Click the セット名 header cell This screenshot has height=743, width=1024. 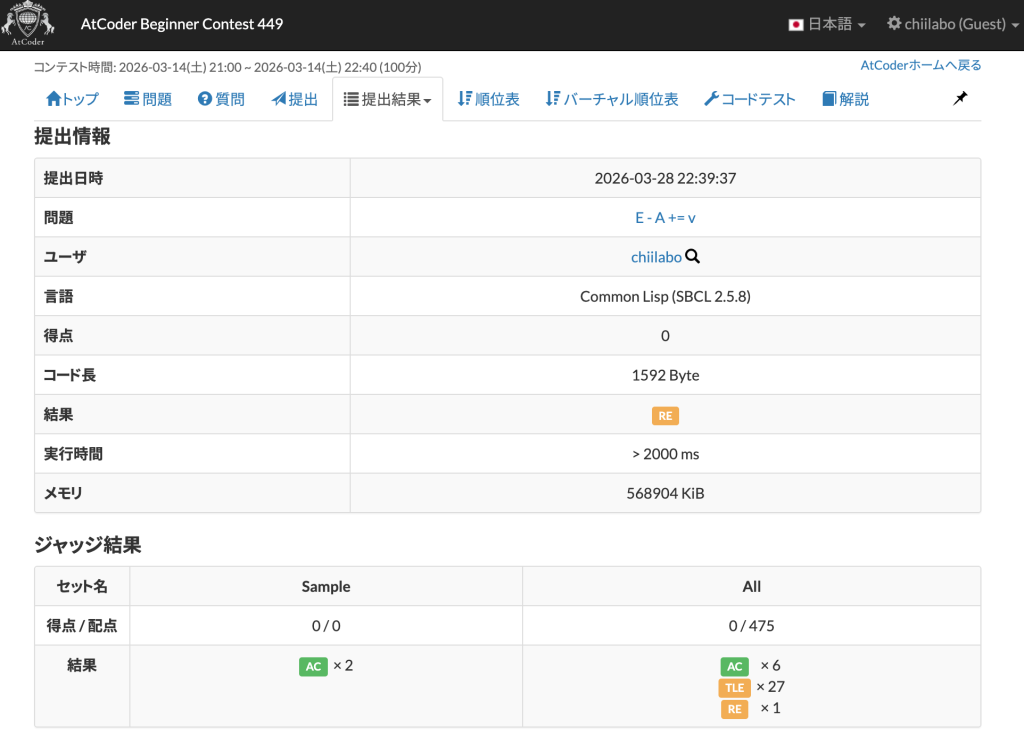coord(82,586)
